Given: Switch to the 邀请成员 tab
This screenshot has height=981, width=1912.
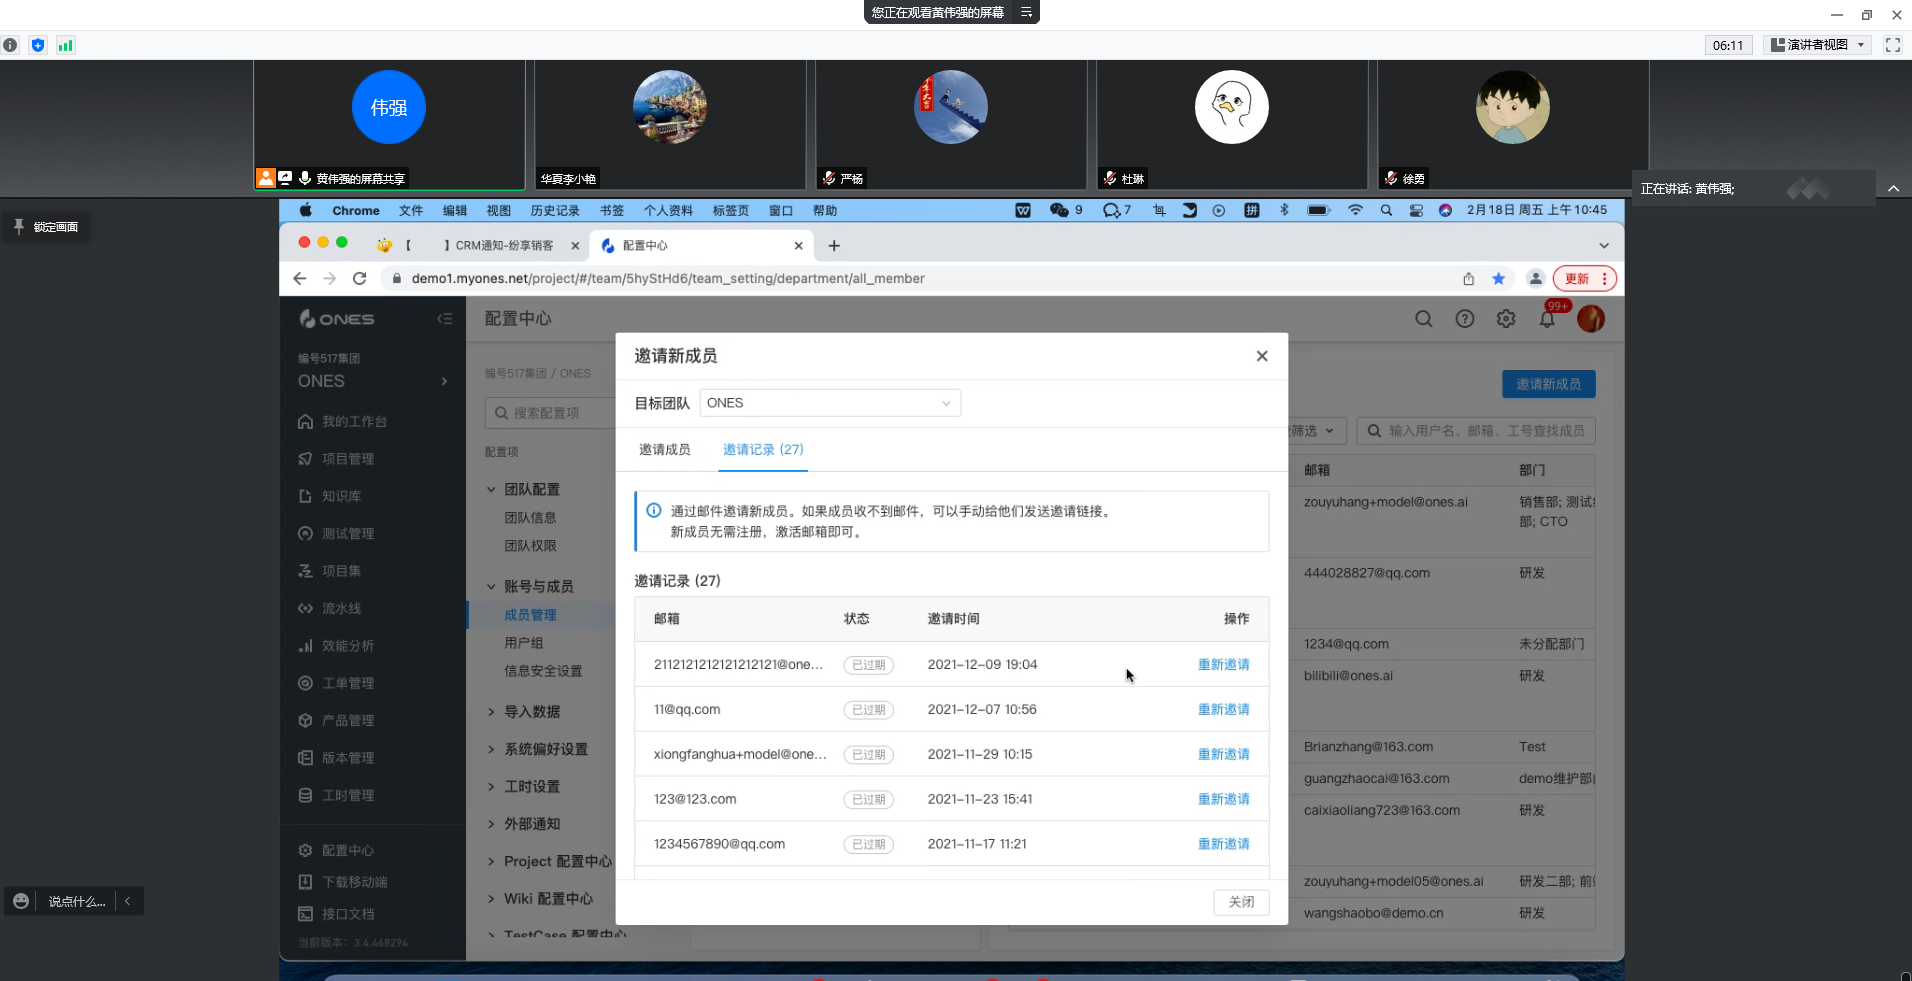Looking at the screenshot, I should [x=664, y=450].
